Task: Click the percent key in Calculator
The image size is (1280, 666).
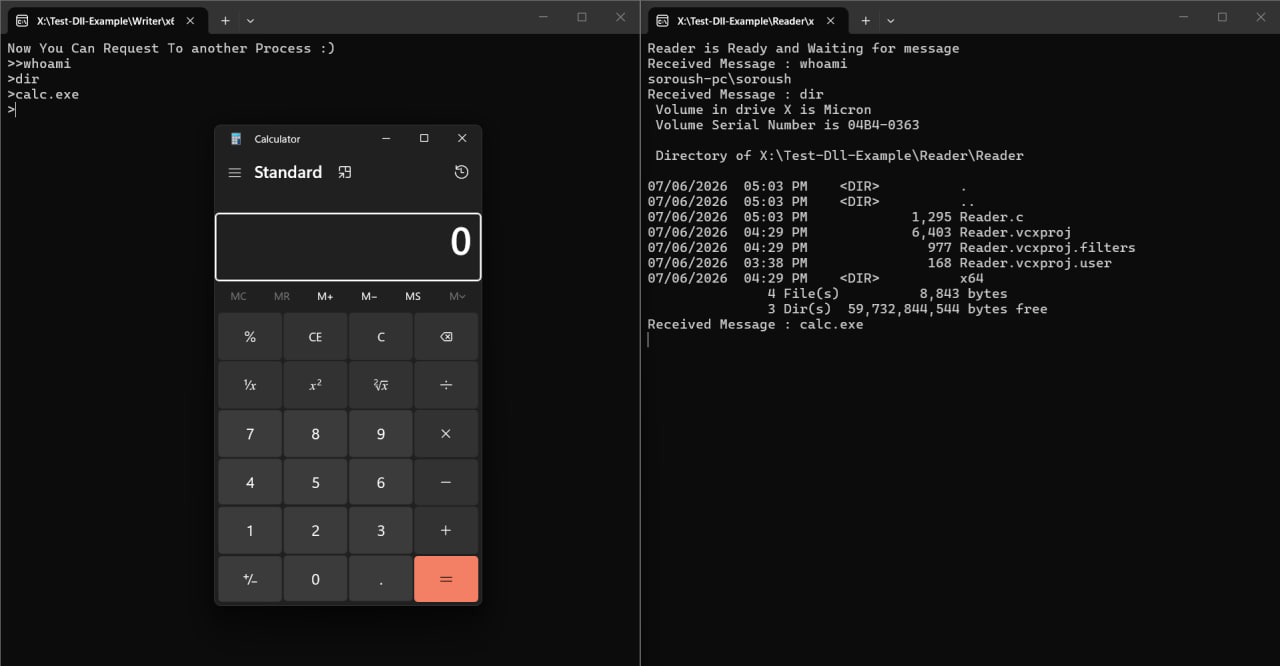Action: tap(250, 337)
